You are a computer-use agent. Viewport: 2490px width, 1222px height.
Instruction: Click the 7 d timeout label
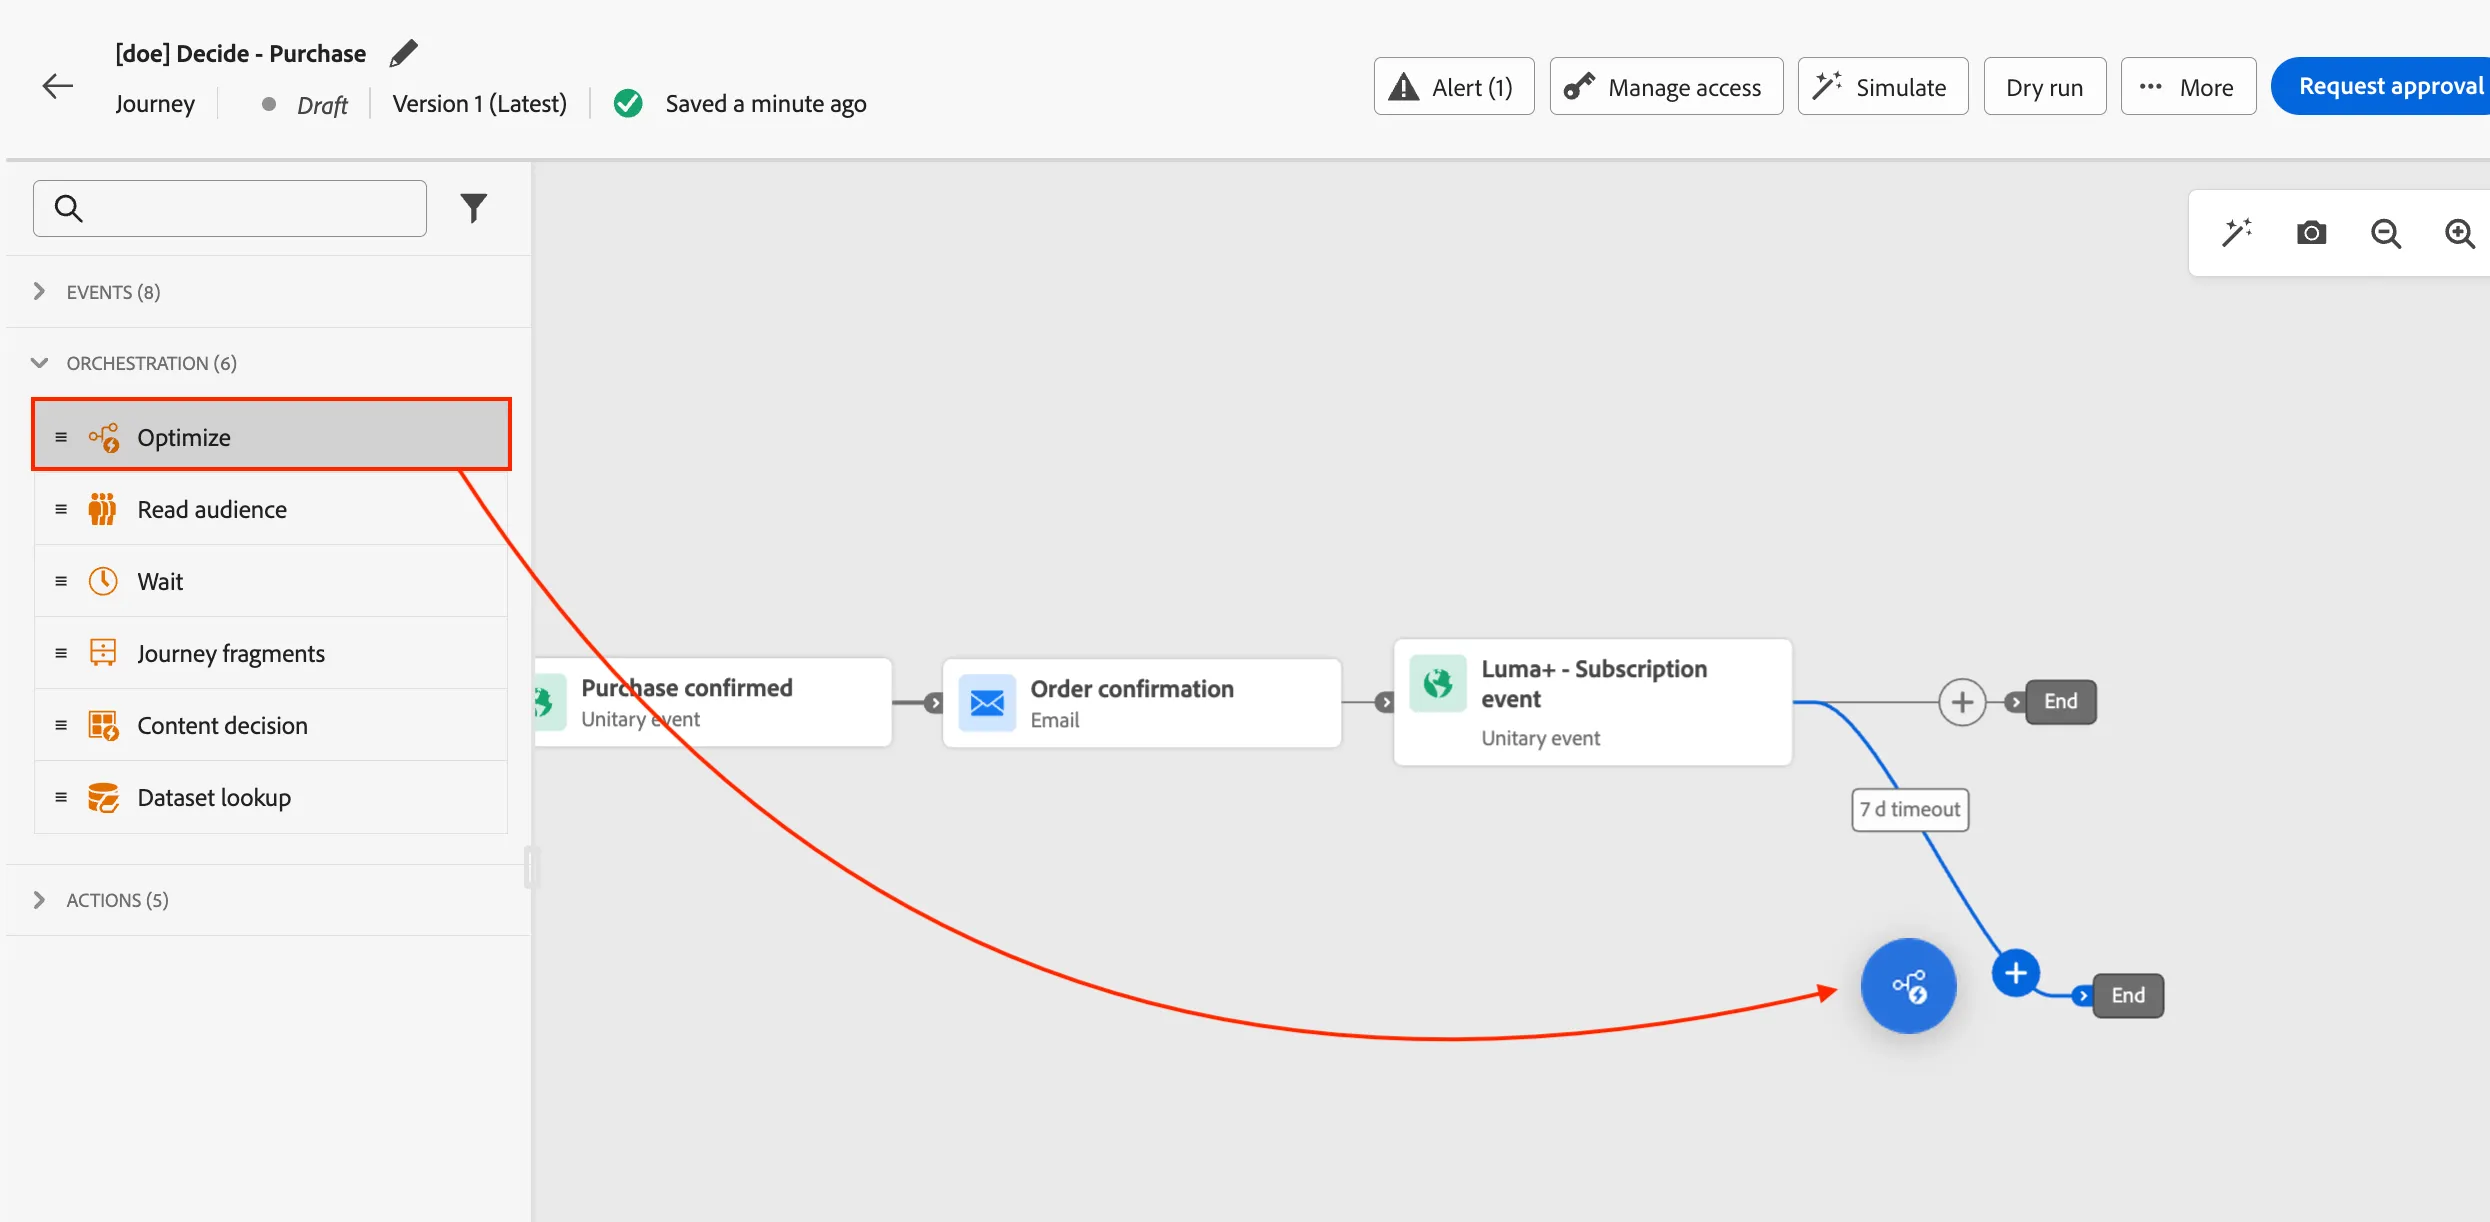coord(1910,809)
